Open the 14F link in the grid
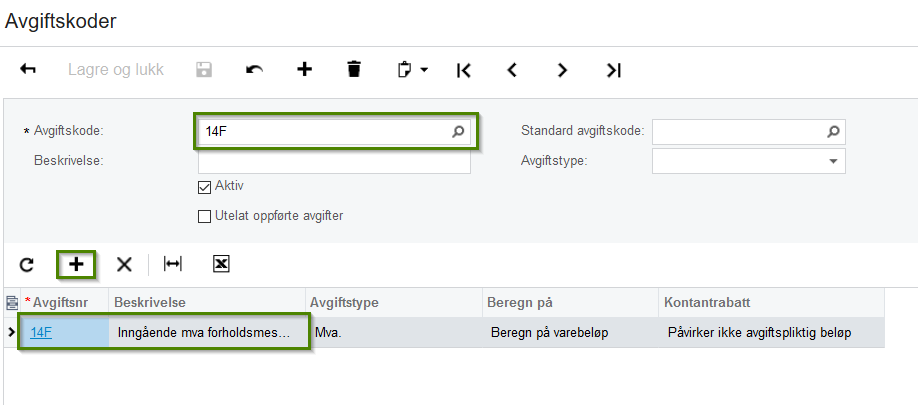Screen dimensions: 918x405 point(41,333)
